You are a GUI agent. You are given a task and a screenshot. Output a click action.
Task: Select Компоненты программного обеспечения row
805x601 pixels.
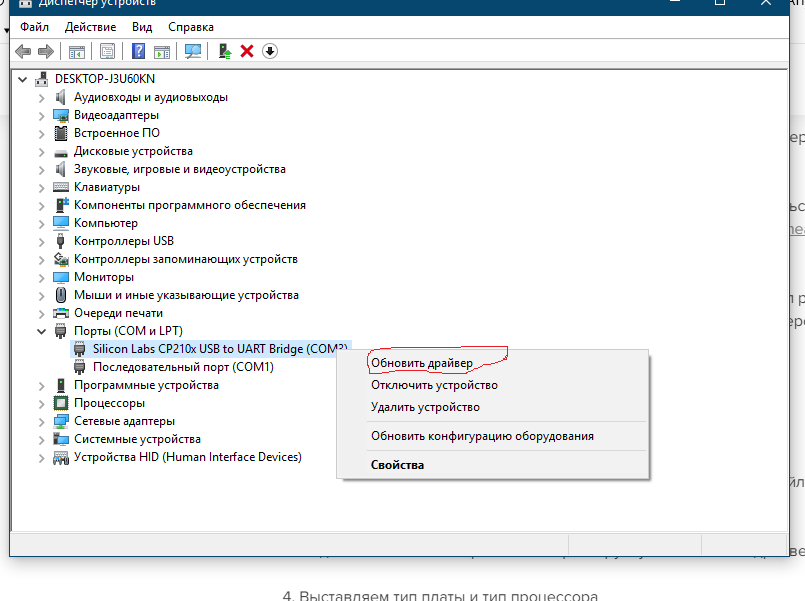tap(189, 205)
